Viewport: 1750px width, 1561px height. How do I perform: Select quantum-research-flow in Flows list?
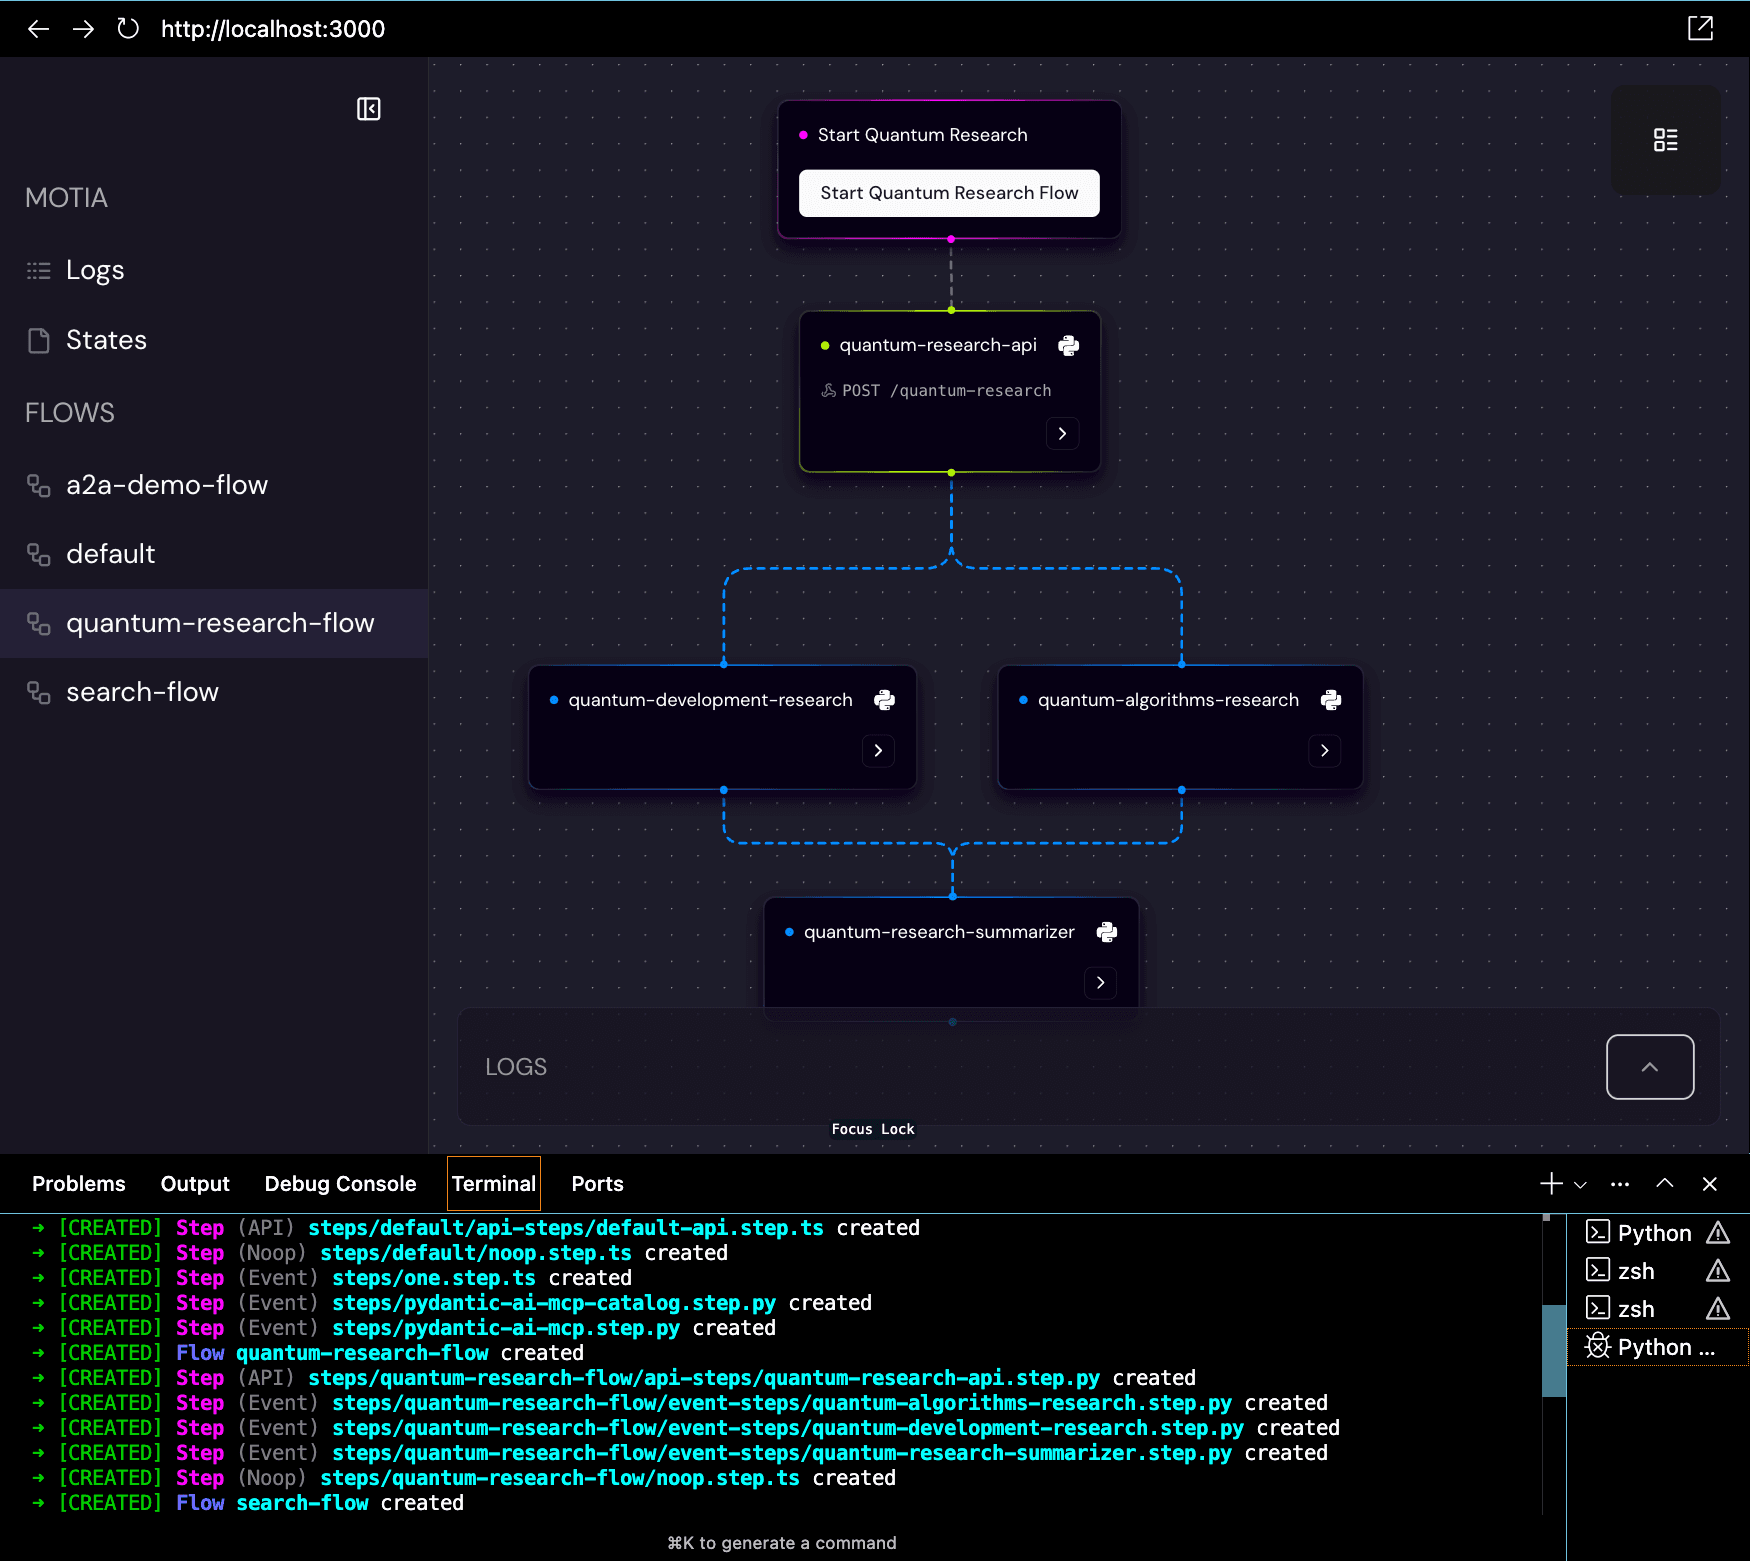tap(214, 623)
